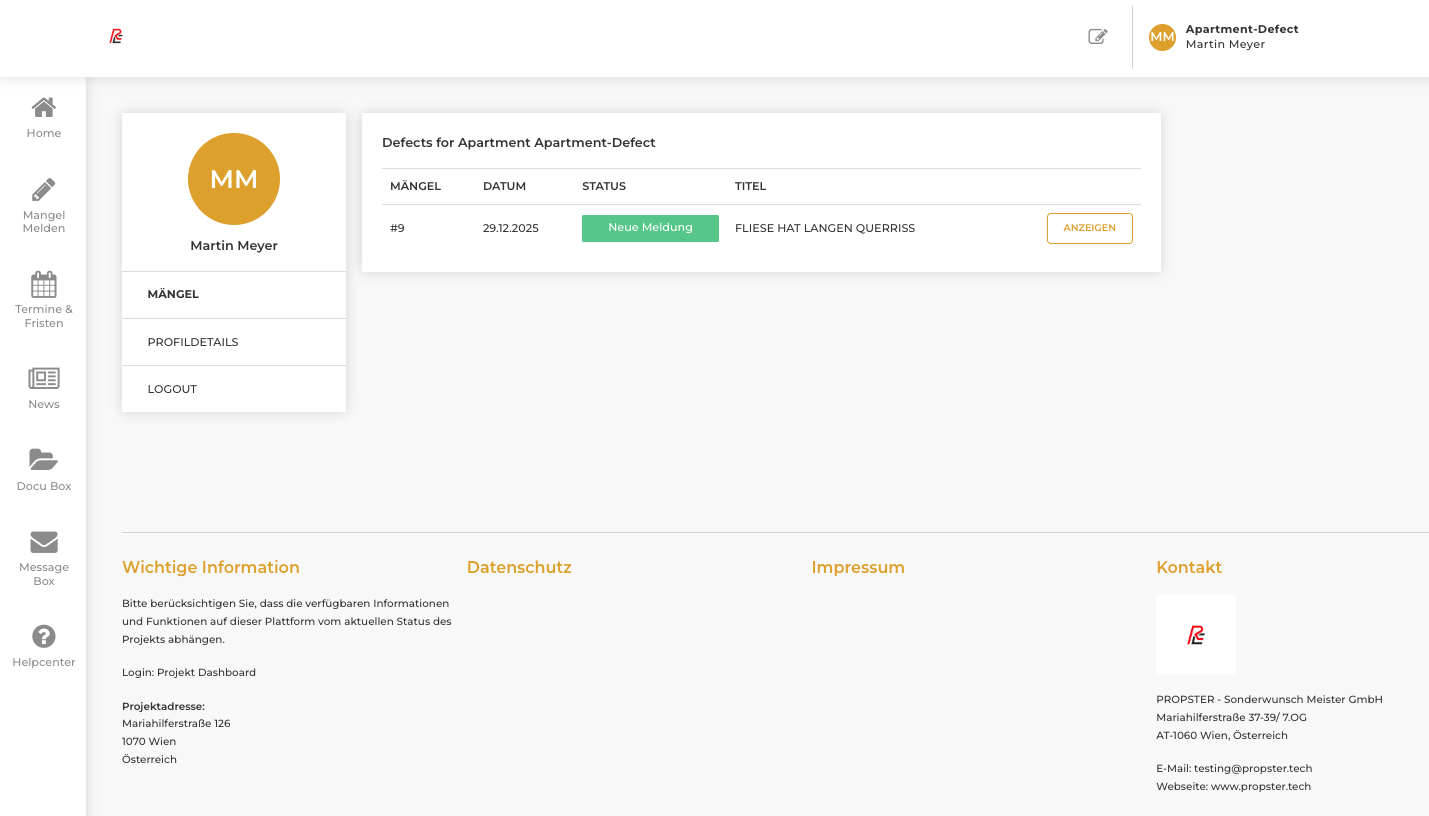Image resolution: width=1429 pixels, height=816 pixels.
Task: Click the Mangel Melden pencil icon
Action: [x=44, y=190]
